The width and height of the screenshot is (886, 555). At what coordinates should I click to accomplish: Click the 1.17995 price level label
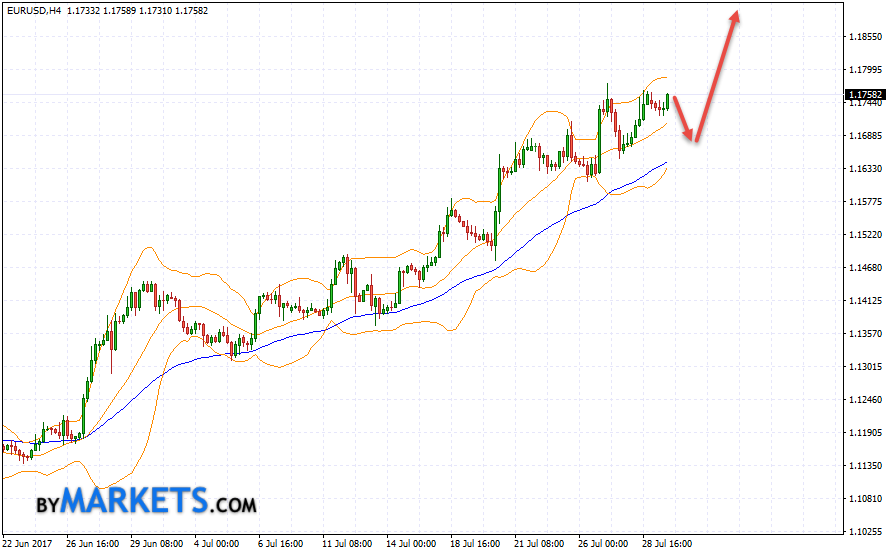click(x=863, y=69)
